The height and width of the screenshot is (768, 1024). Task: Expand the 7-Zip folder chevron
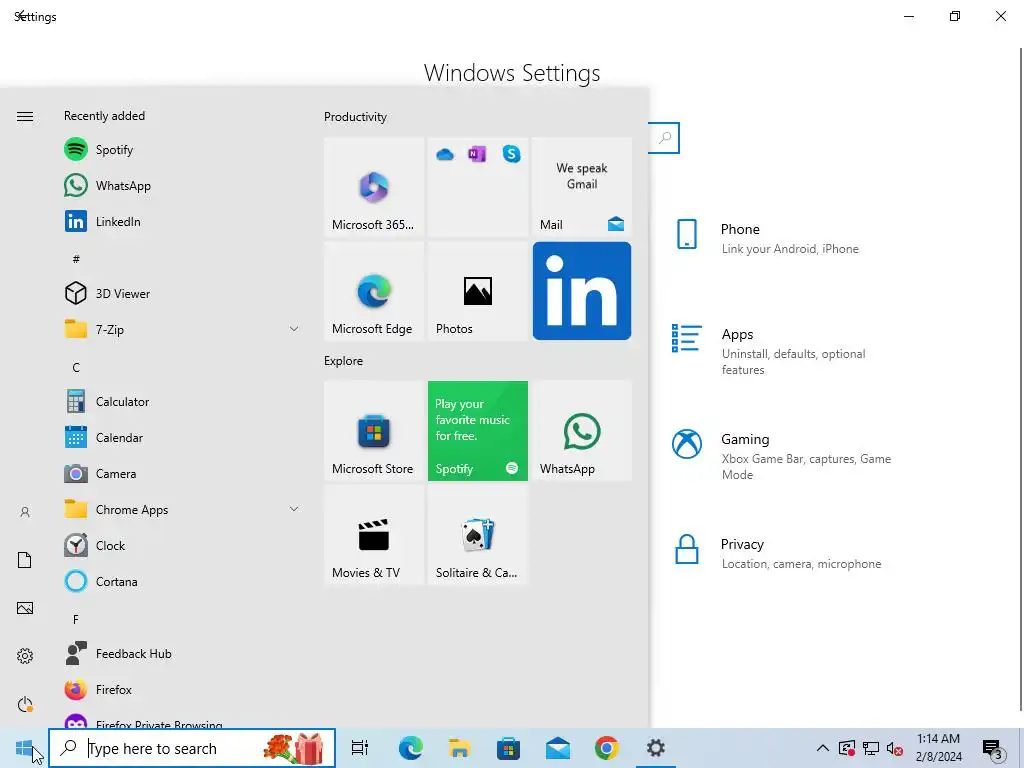point(294,329)
